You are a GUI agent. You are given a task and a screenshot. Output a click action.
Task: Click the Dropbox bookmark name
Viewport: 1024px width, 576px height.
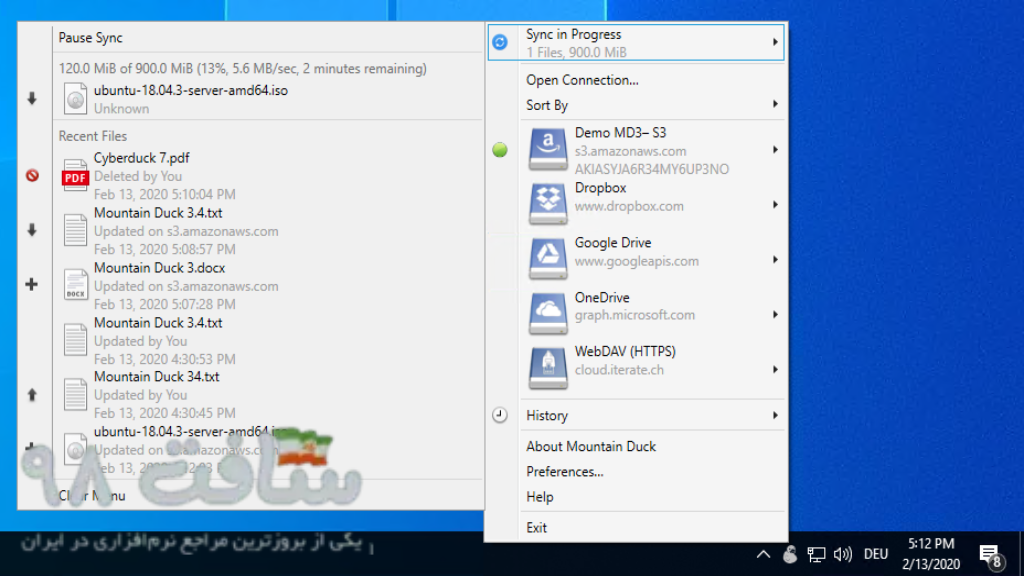pos(600,188)
